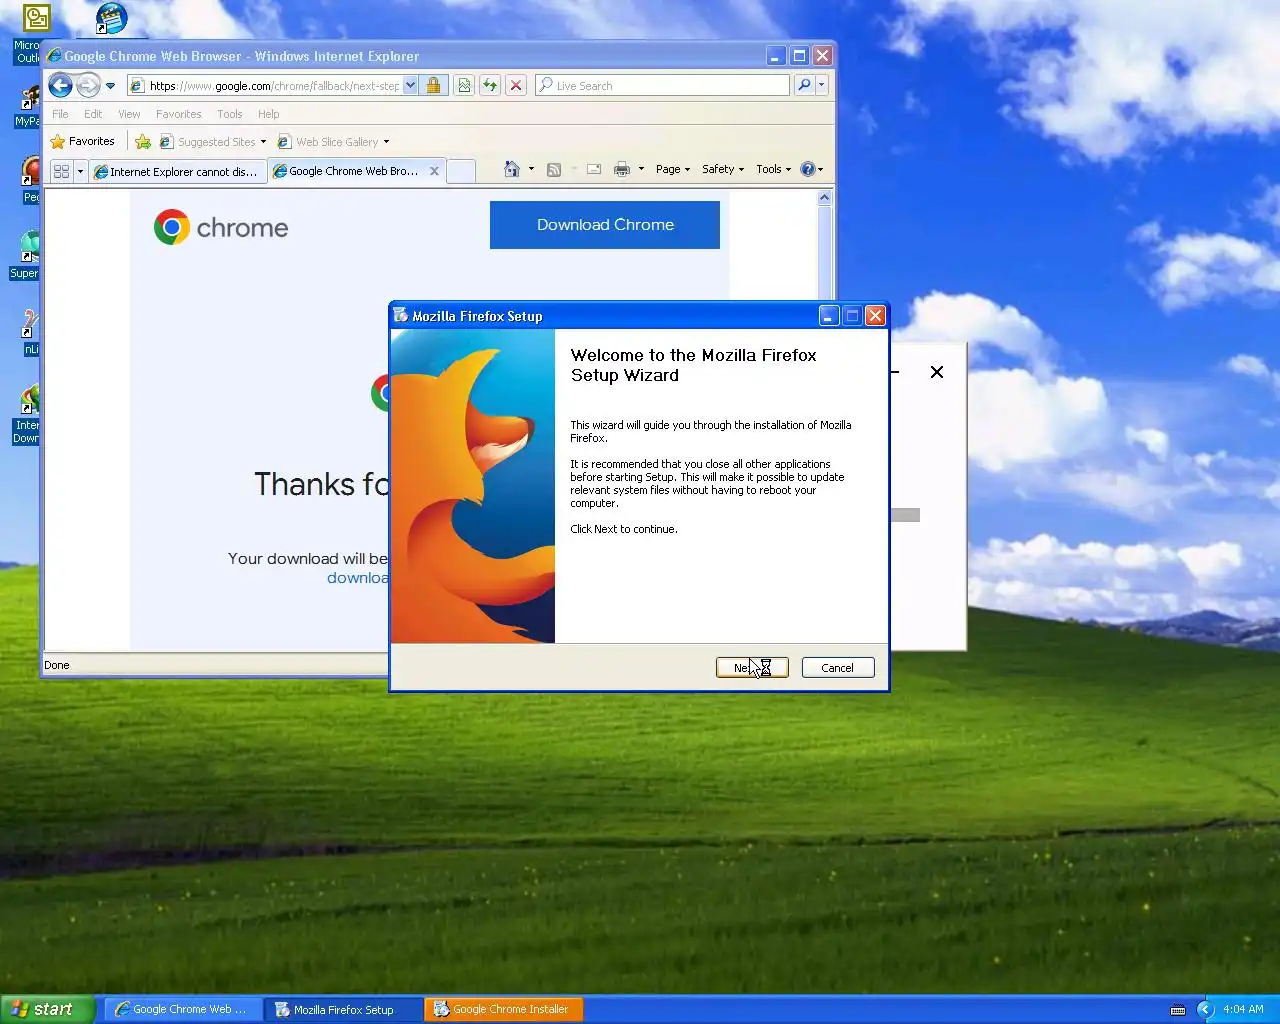
Task: Open the View menu in Internet Explorer
Action: click(129, 114)
